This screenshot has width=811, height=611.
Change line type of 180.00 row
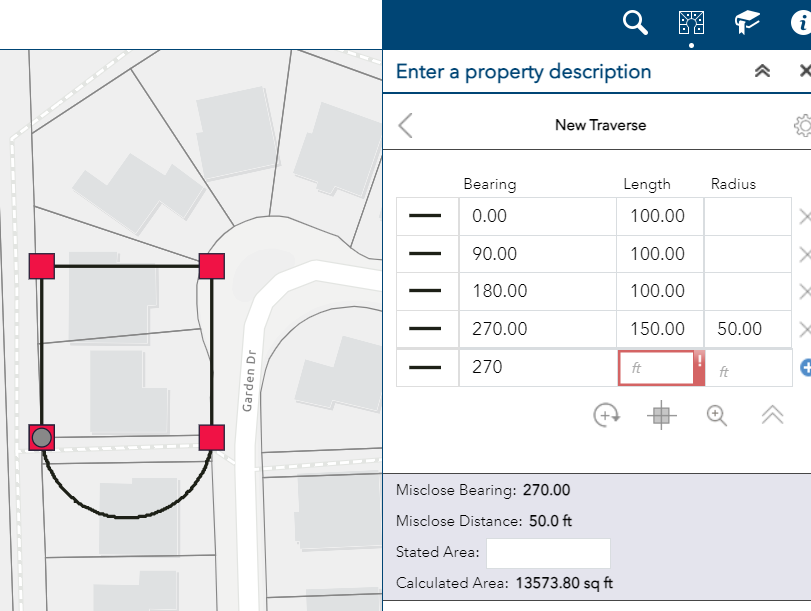[425, 291]
